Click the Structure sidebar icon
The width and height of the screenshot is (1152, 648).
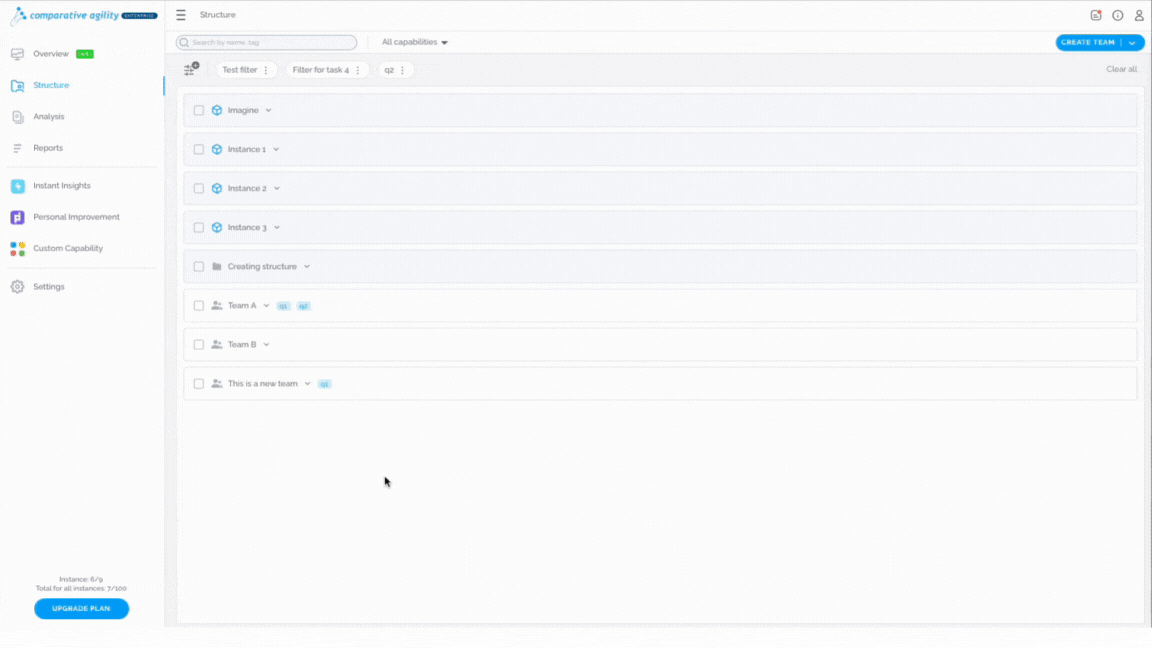(x=18, y=85)
